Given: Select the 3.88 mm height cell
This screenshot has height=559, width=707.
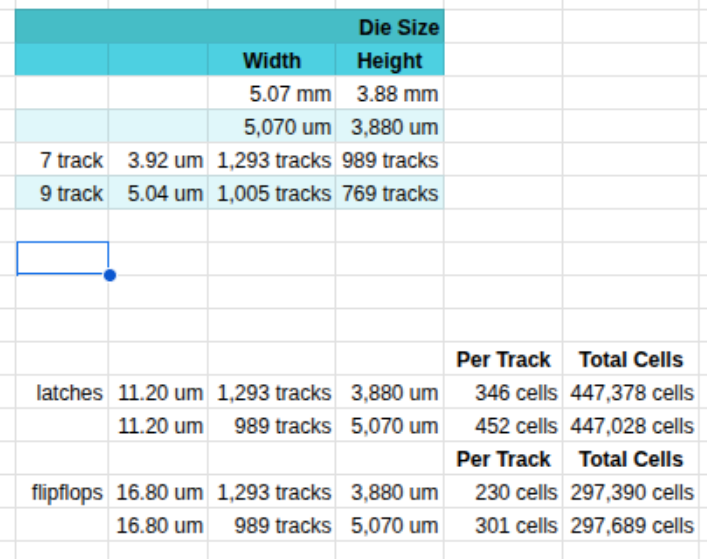Looking at the screenshot, I should click(x=390, y=93).
